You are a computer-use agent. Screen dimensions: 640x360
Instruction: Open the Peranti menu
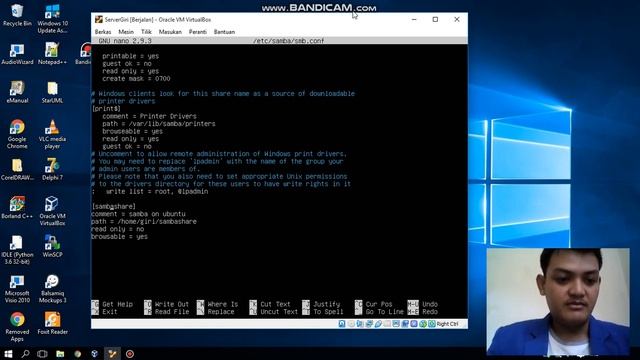(x=198, y=31)
